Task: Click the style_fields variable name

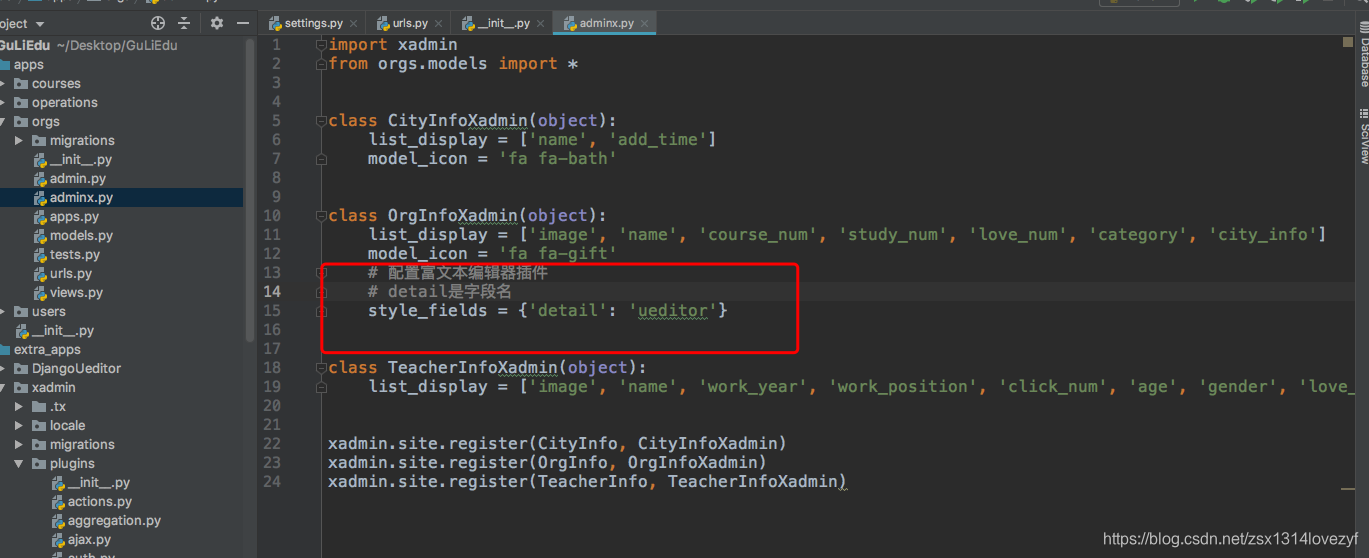Action: [428, 311]
